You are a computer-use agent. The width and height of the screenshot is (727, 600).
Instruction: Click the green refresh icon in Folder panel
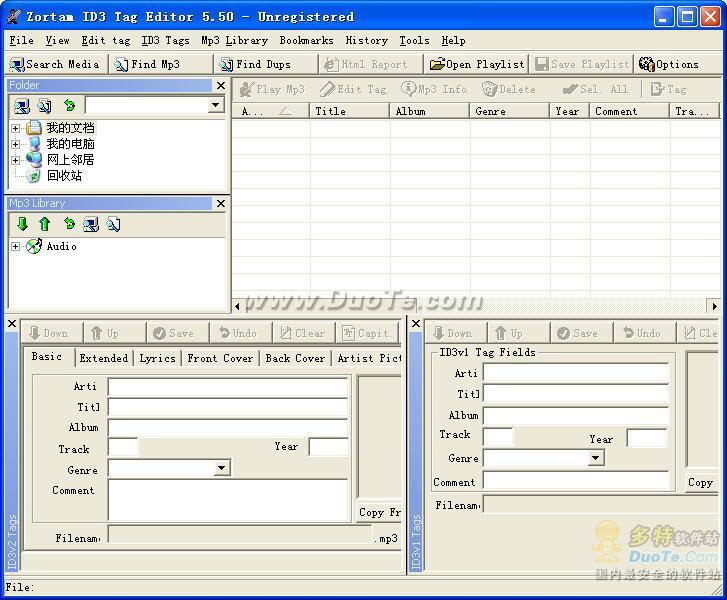pos(69,106)
